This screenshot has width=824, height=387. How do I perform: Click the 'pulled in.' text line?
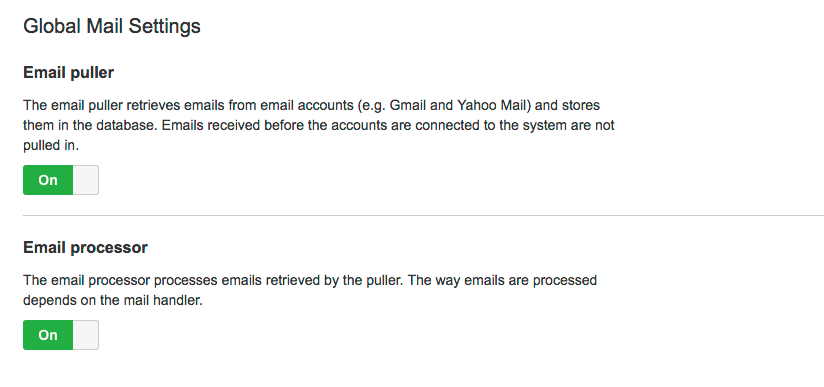[51, 146]
